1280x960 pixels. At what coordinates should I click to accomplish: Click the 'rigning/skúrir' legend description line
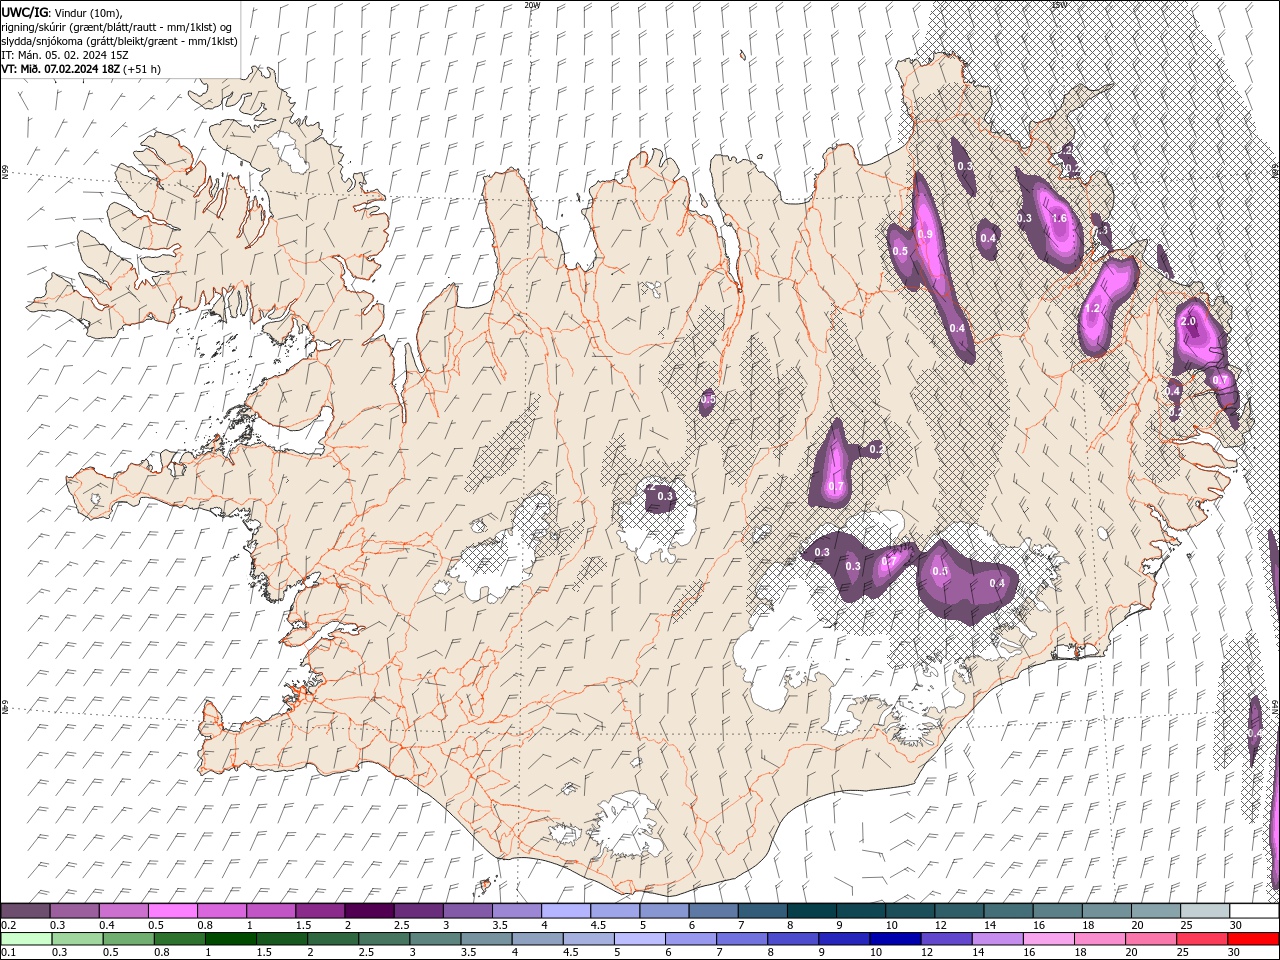(117, 27)
